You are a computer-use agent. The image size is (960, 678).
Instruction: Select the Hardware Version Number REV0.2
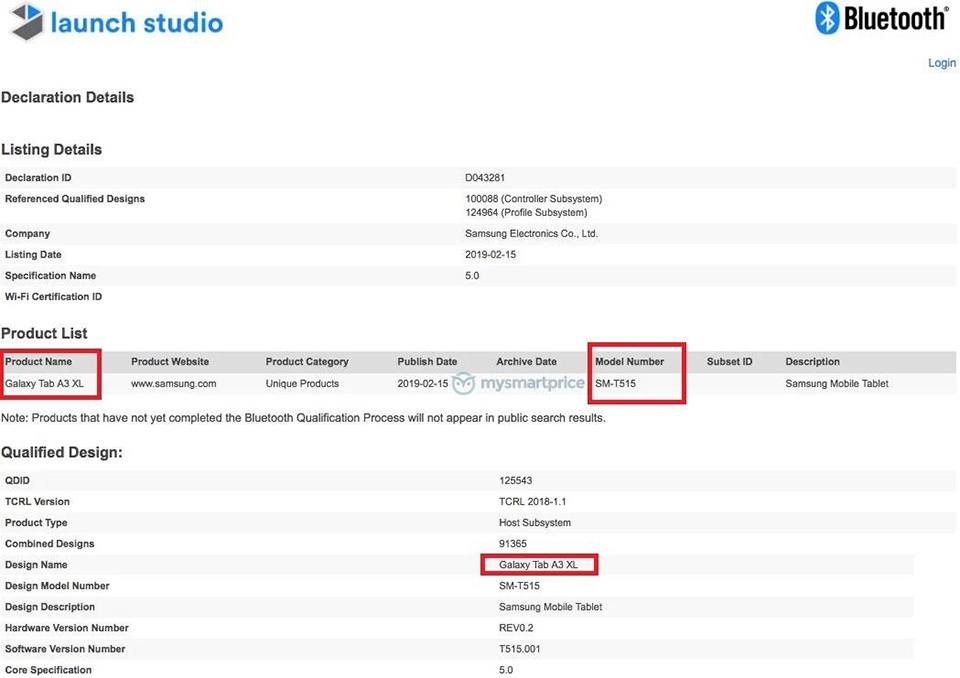pos(516,628)
